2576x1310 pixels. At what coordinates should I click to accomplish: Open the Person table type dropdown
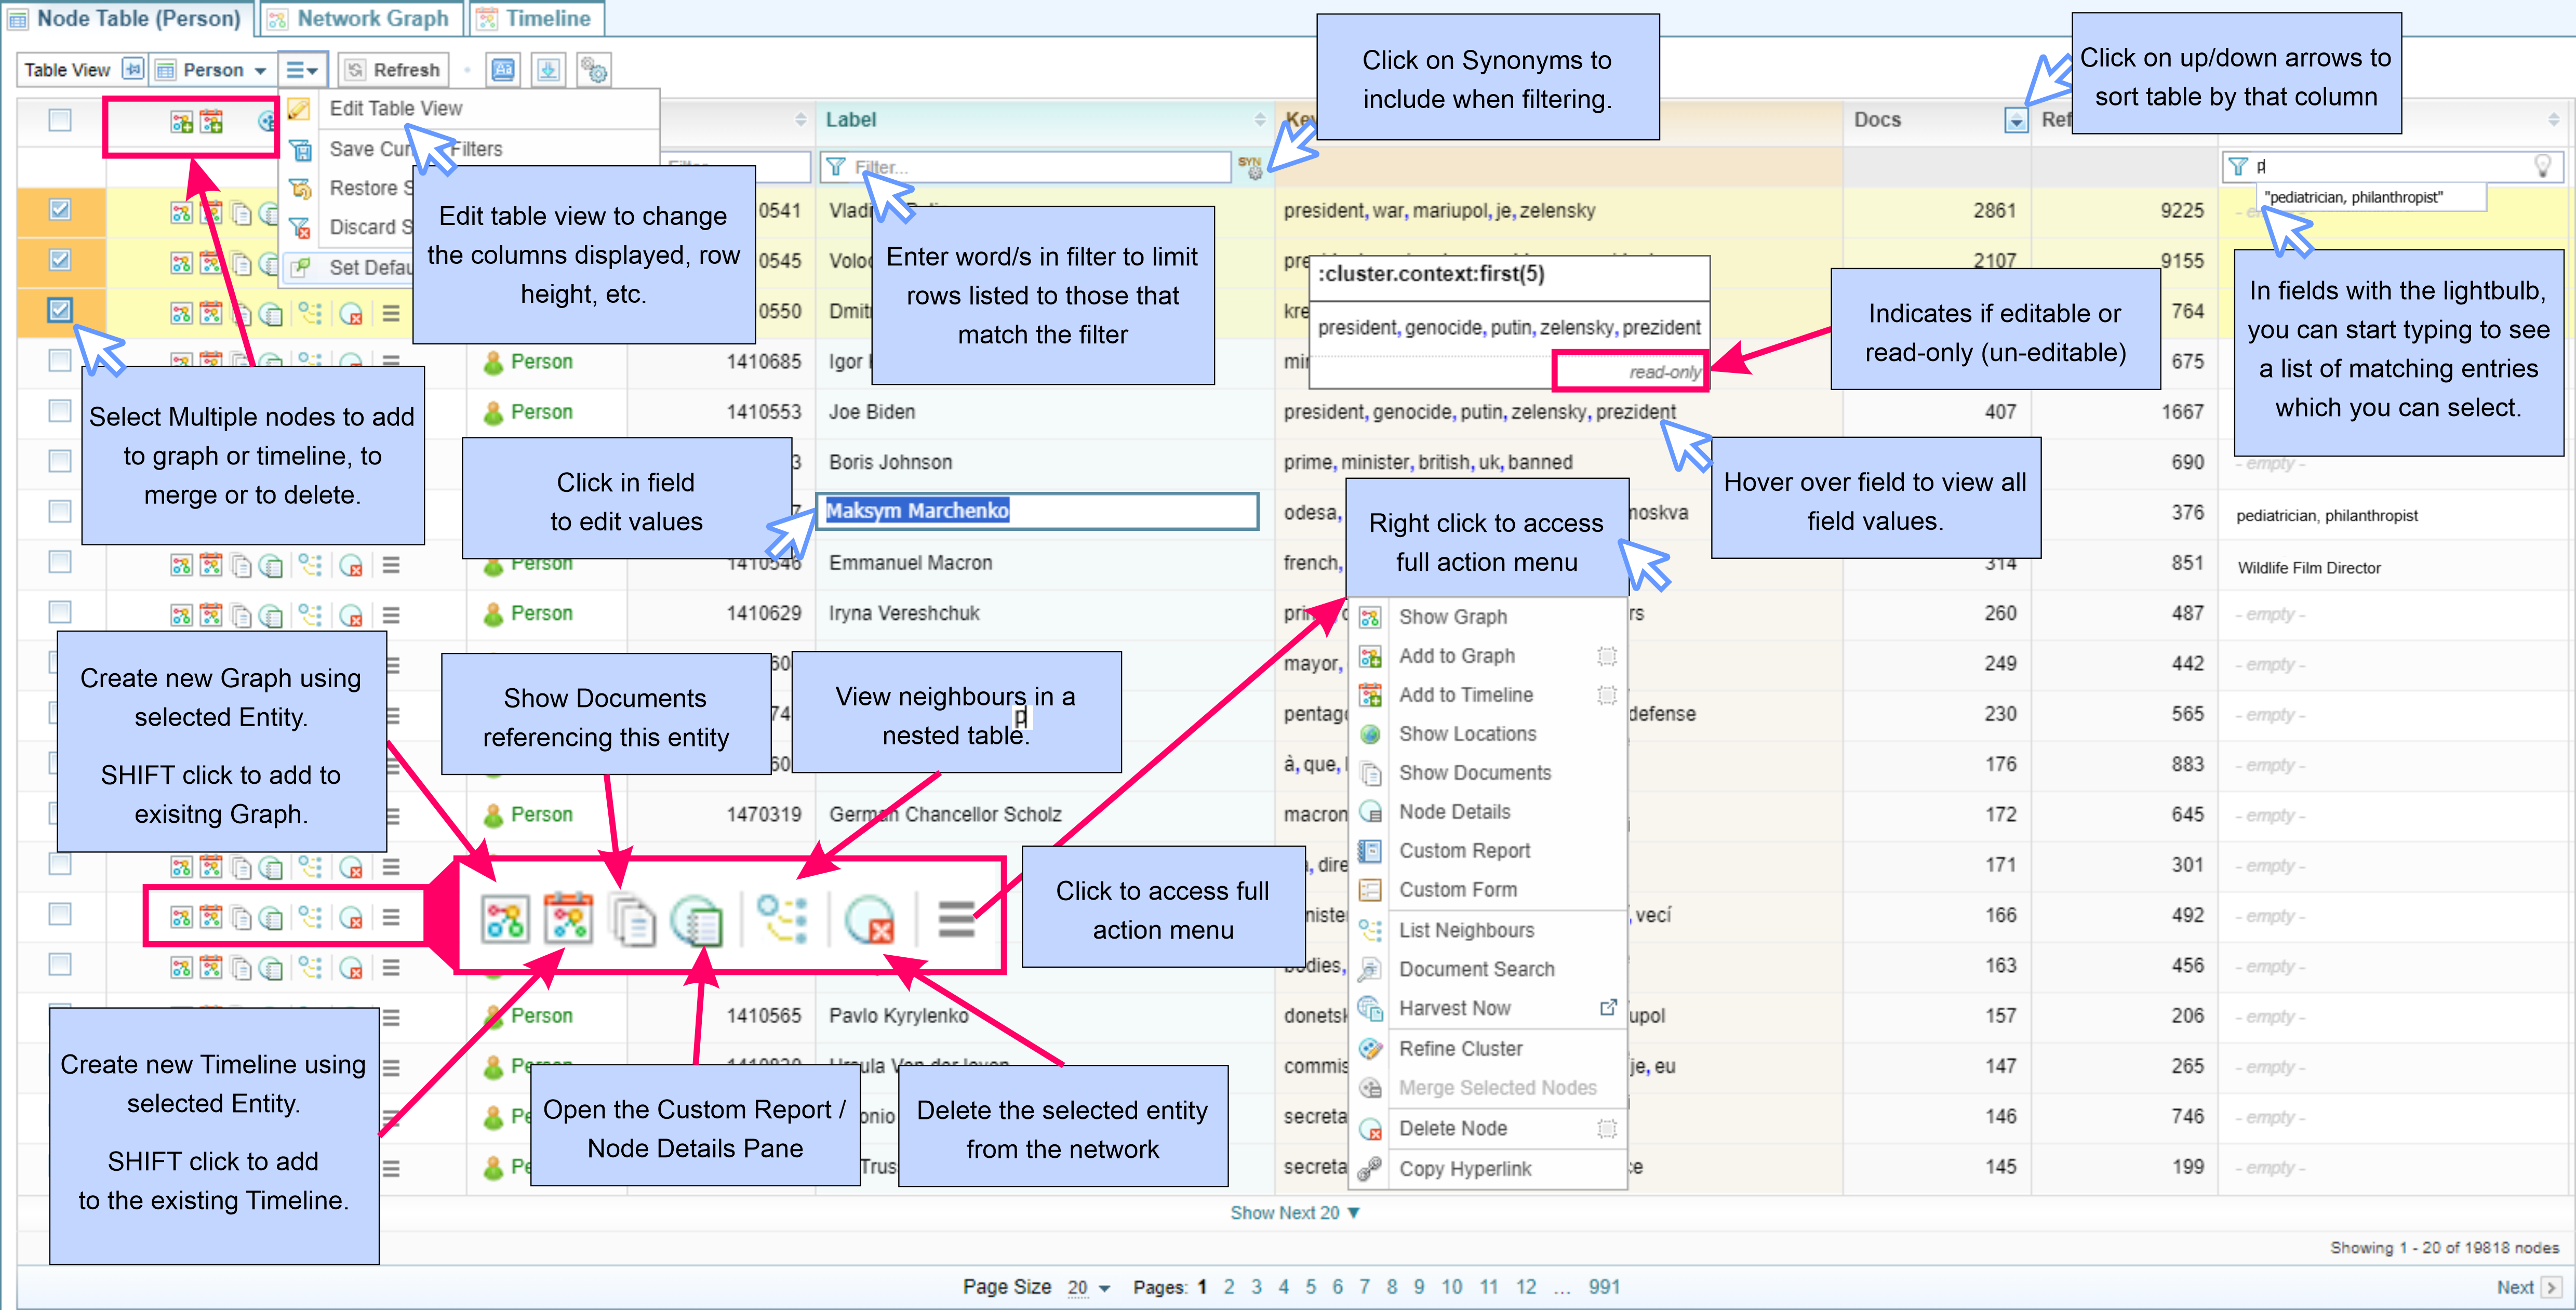[x=214, y=70]
